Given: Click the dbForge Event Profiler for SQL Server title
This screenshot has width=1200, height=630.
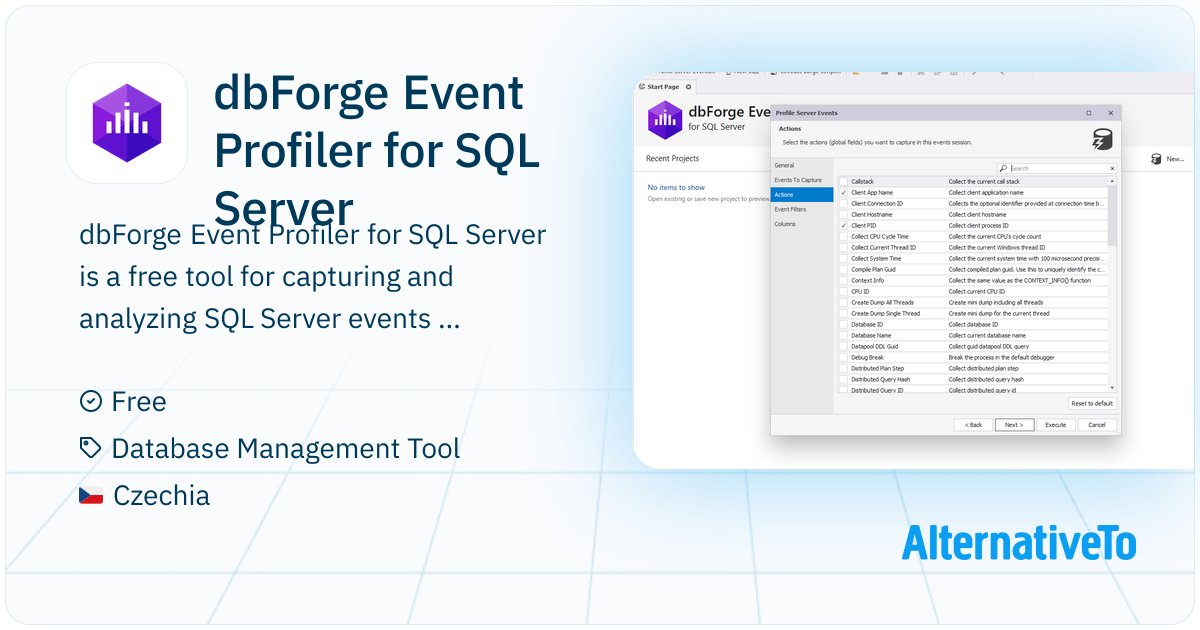Looking at the screenshot, I should pyautogui.click(x=377, y=151).
